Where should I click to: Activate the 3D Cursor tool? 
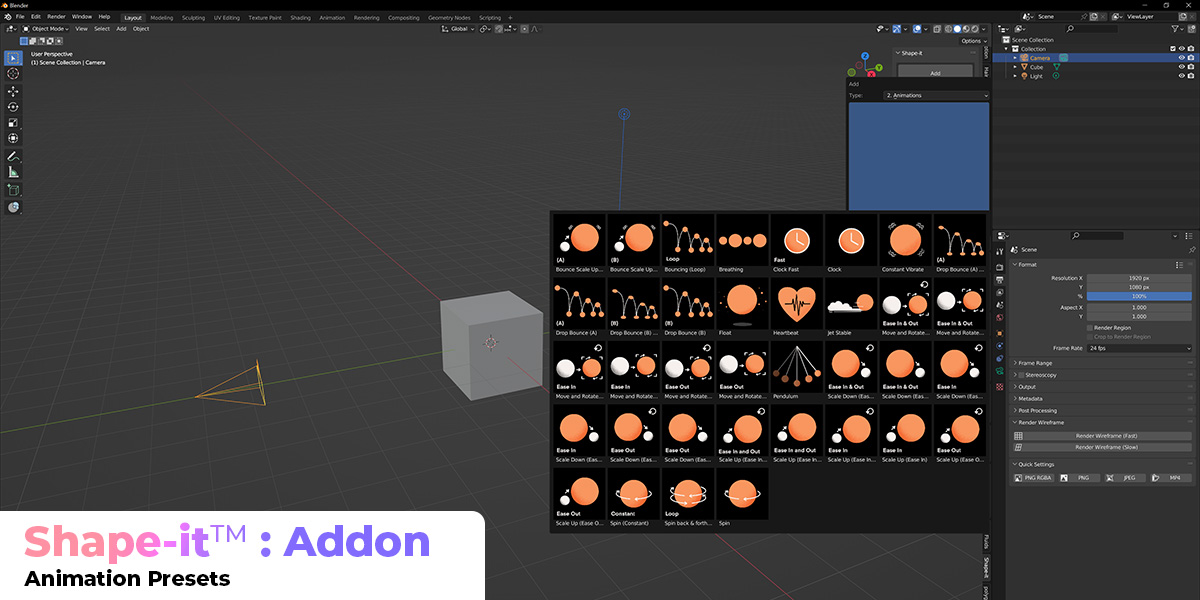click(x=13, y=73)
